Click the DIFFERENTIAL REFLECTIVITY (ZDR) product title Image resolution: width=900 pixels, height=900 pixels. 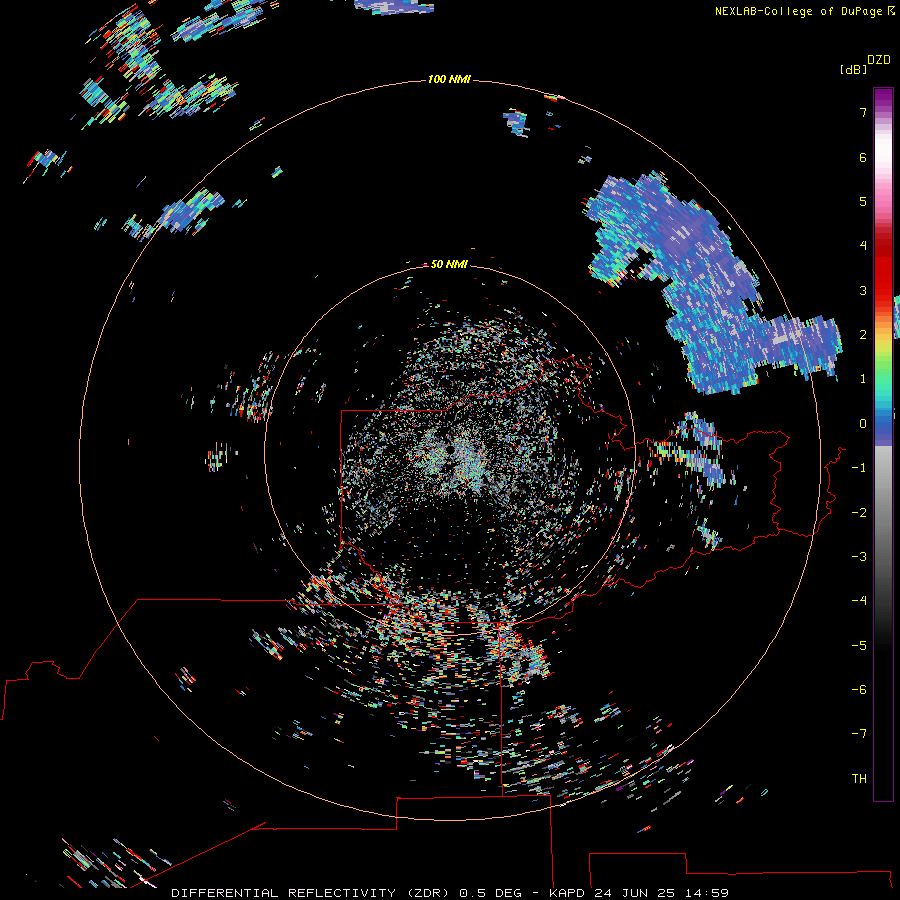312,893
